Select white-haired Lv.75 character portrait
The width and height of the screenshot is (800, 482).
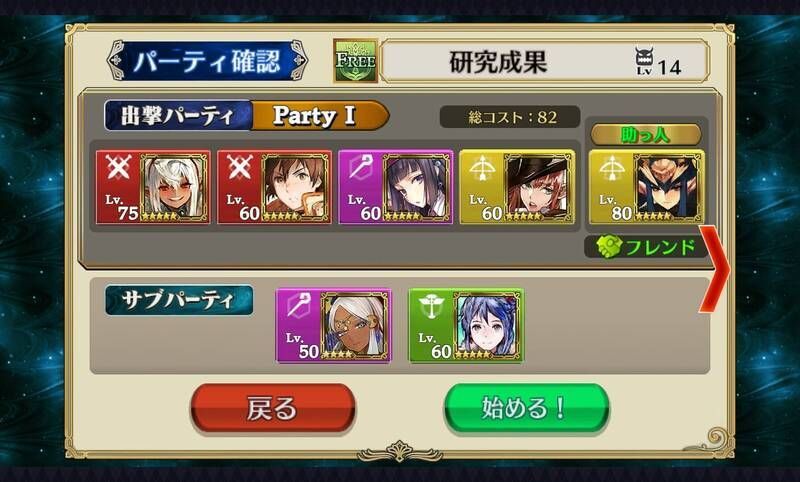(x=174, y=188)
